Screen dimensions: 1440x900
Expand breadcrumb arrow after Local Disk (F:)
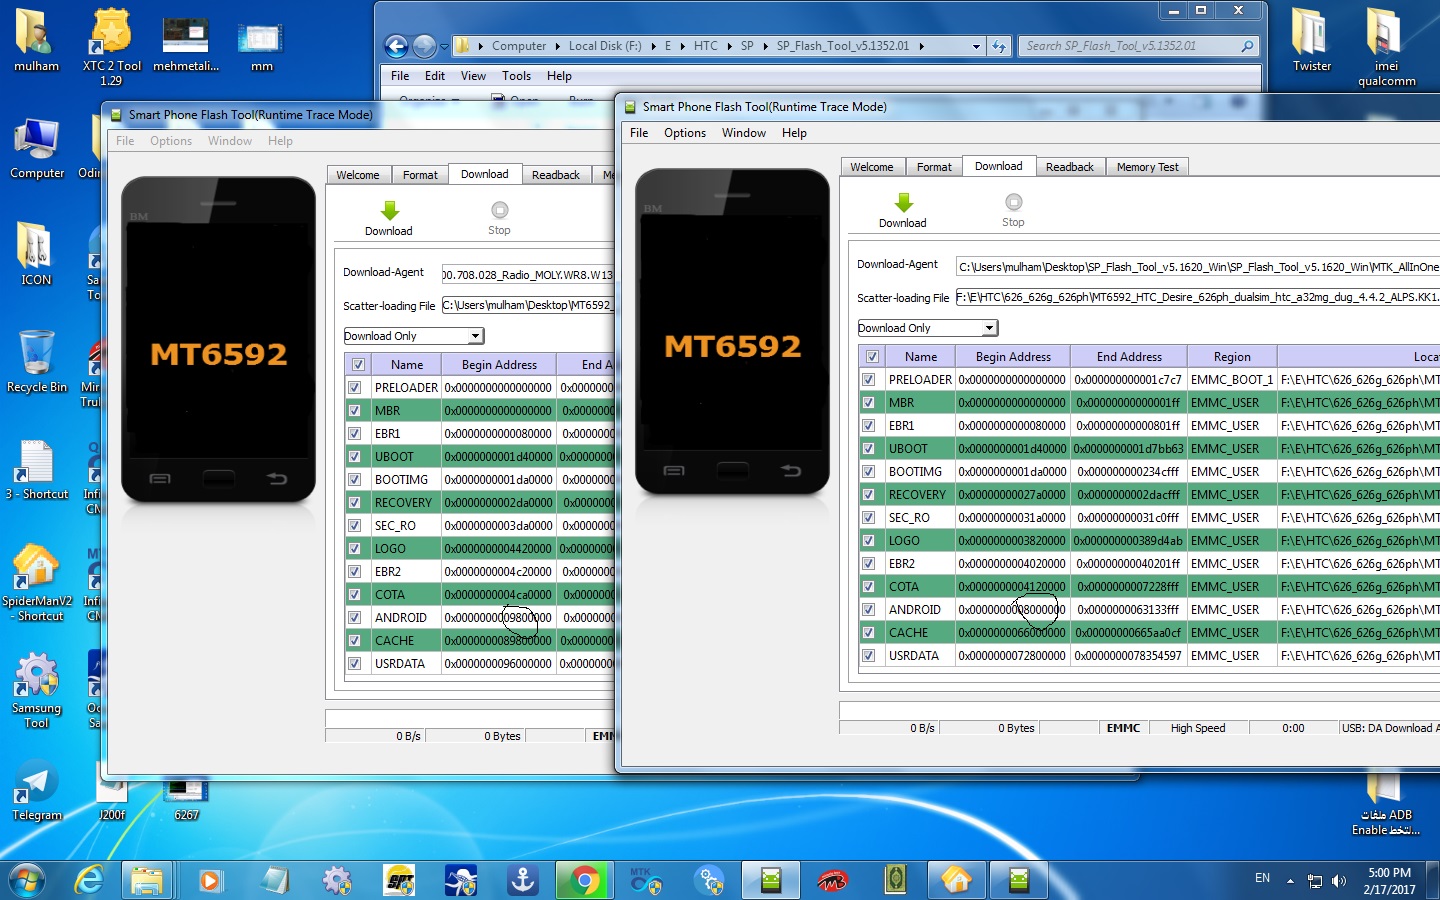point(653,46)
